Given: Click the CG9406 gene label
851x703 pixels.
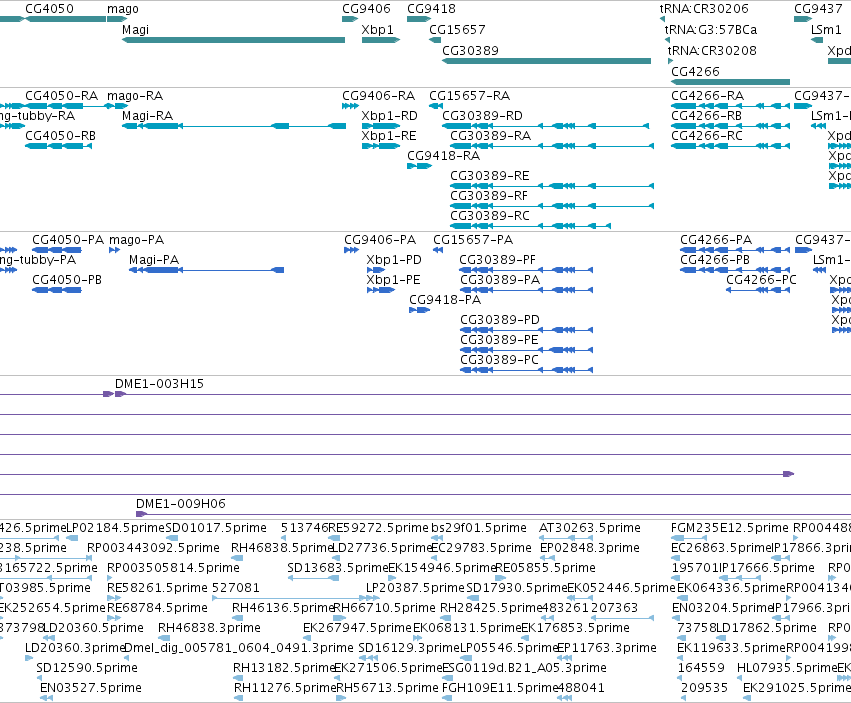Looking at the screenshot, I should click(366, 9).
